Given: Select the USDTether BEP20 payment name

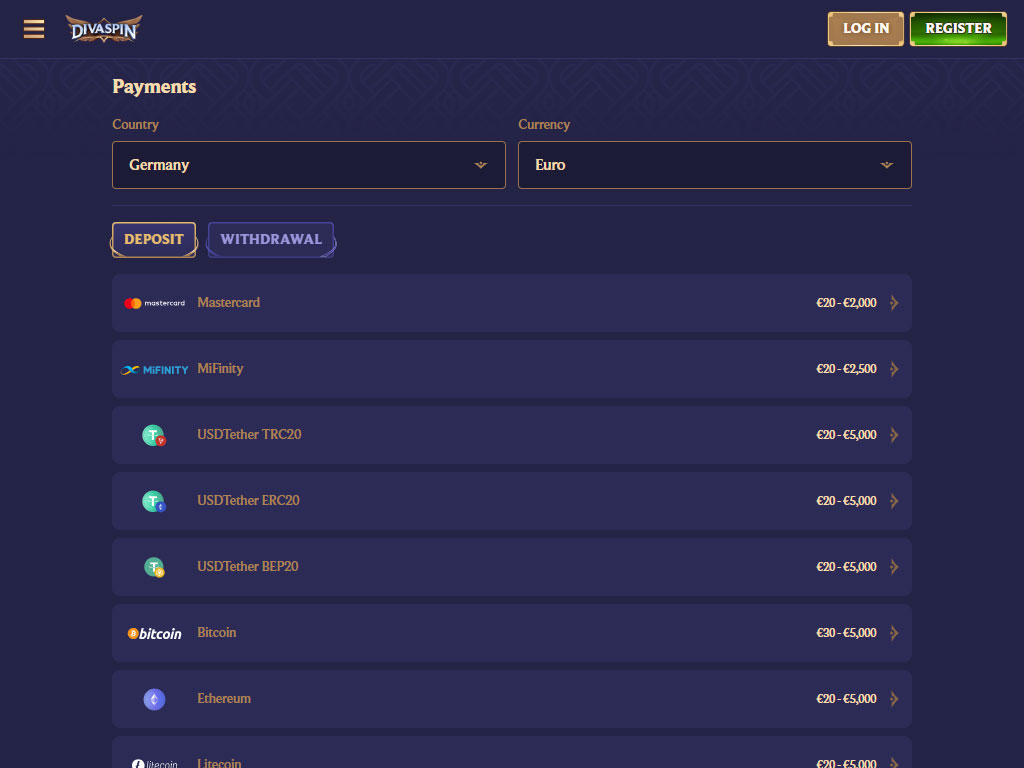Looking at the screenshot, I should point(248,566).
